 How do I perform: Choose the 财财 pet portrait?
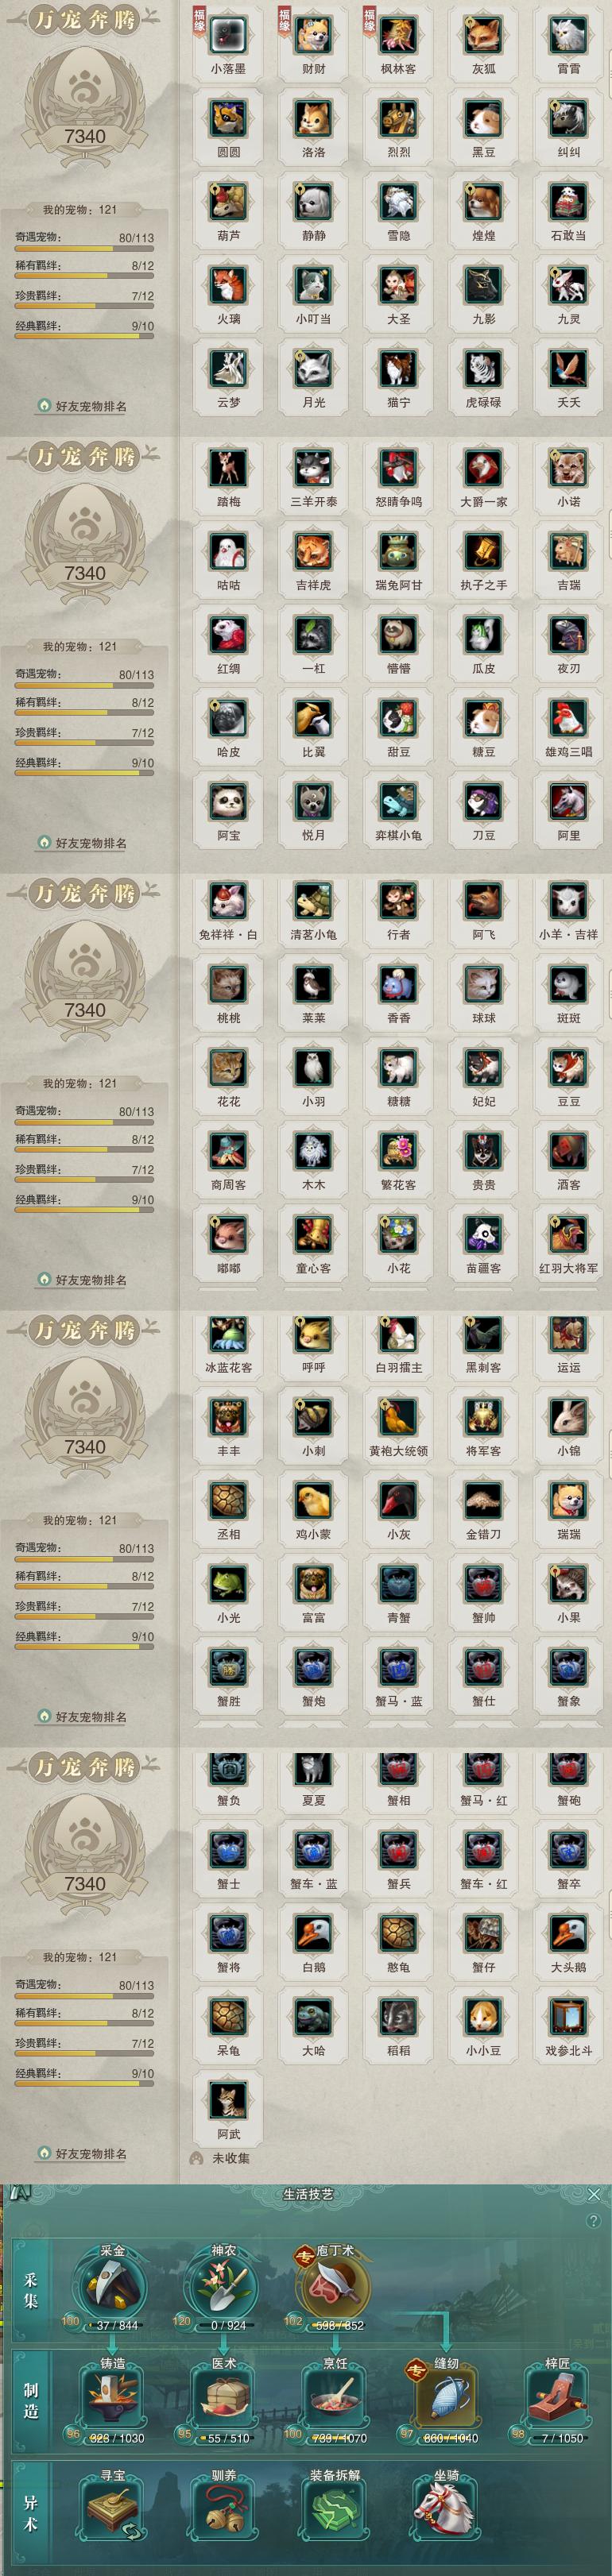[313, 36]
